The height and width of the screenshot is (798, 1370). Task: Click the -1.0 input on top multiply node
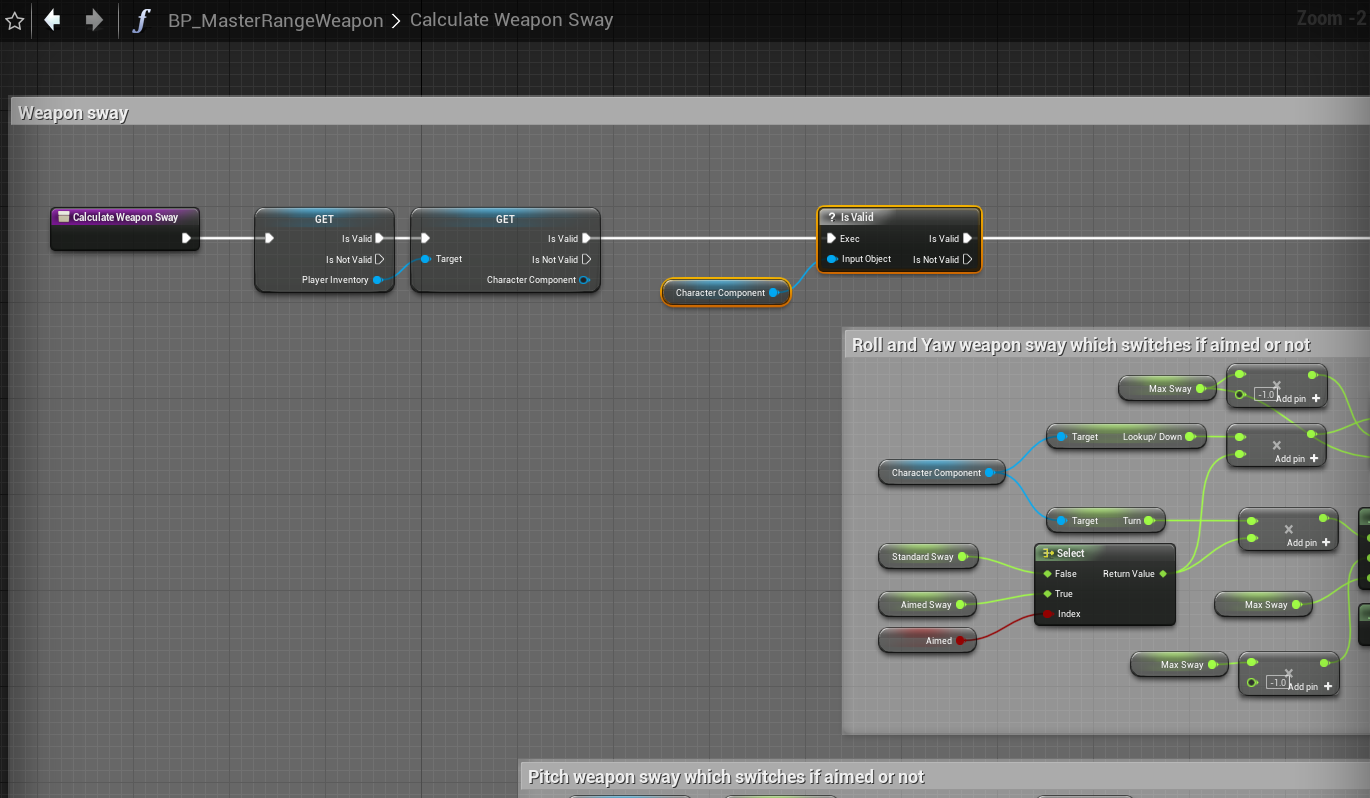pyautogui.click(x=1265, y=394)
